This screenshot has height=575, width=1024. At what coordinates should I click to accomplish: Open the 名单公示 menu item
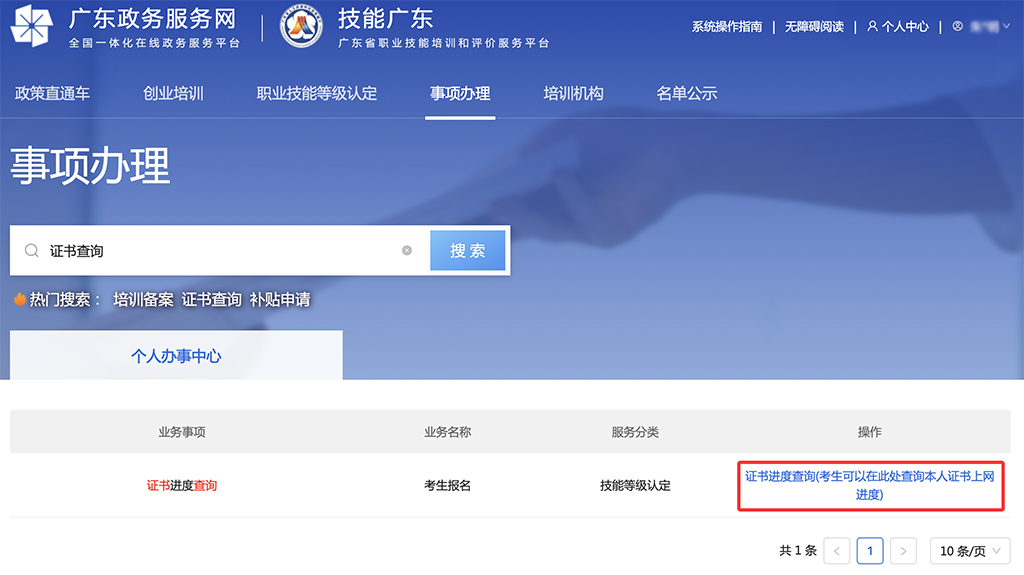[686, 93]
